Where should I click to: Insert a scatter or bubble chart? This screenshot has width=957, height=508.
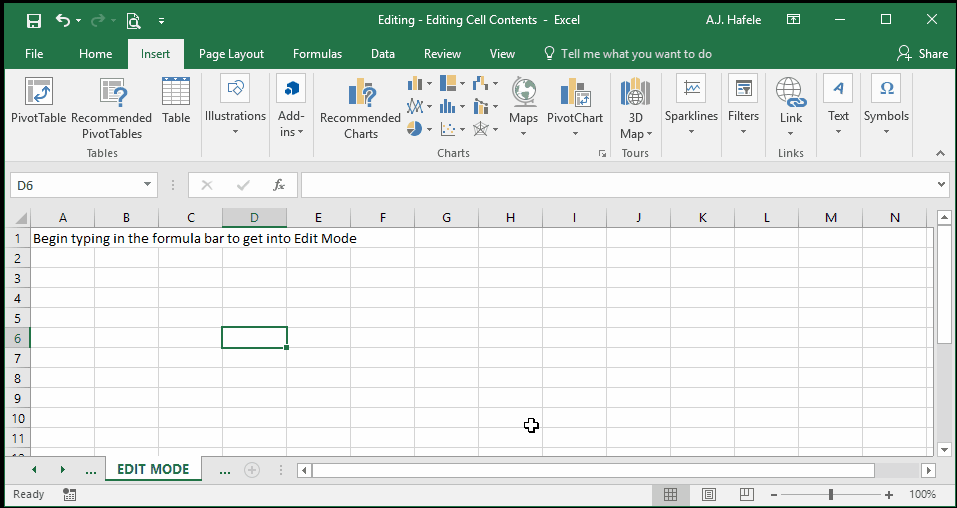[452, 129]
